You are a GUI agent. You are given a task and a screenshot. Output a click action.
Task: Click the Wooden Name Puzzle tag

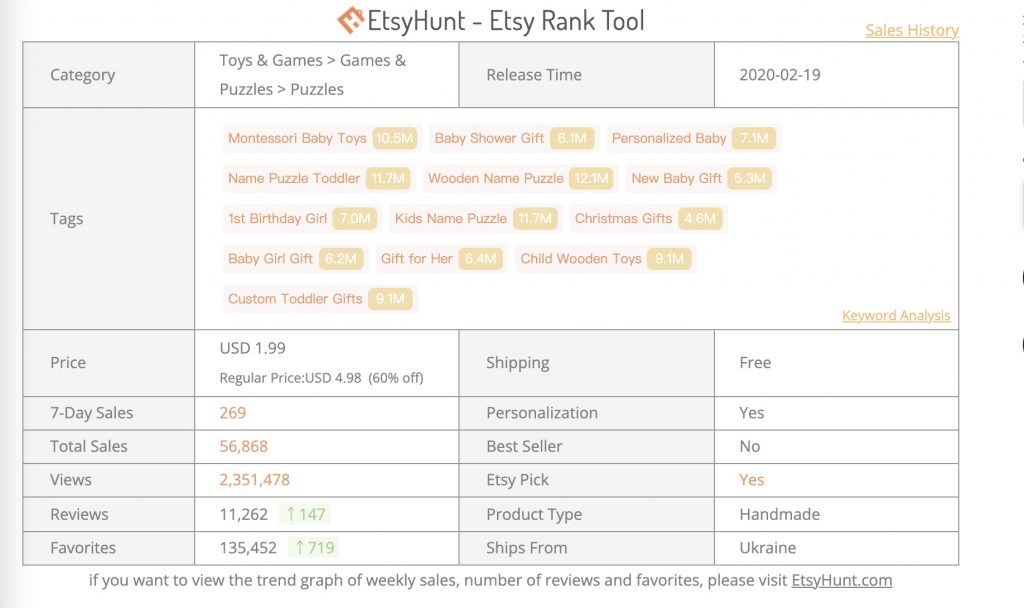495,178
